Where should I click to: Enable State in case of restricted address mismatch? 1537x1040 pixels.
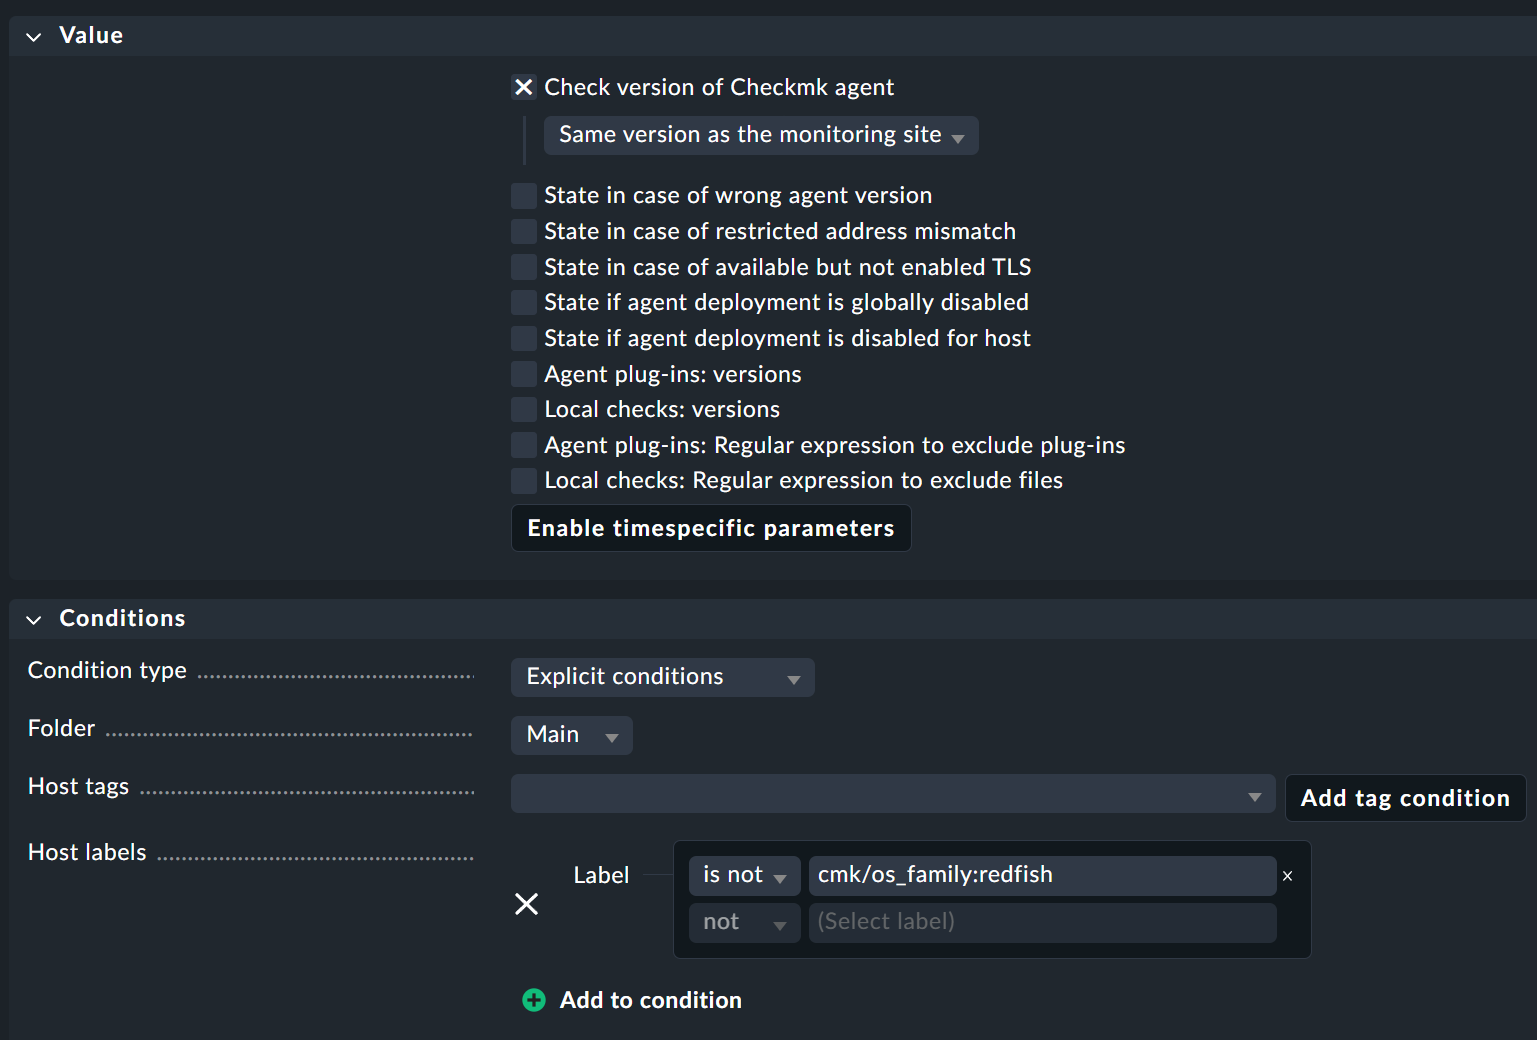(x=523, y=231)
